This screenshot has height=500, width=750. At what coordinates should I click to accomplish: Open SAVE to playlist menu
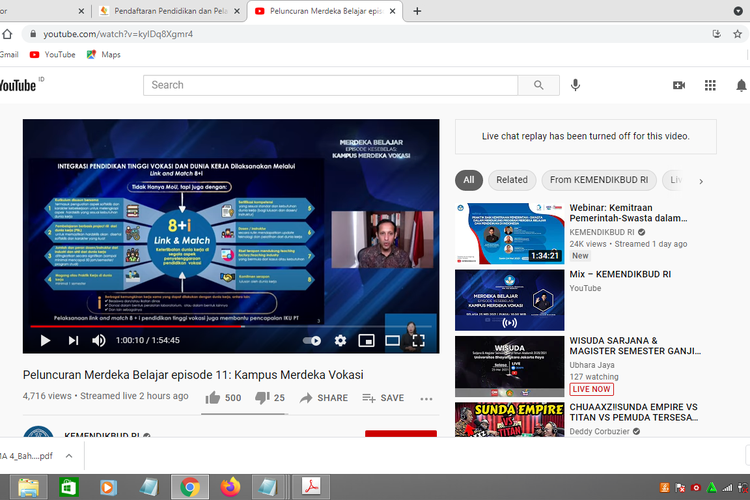383,398
